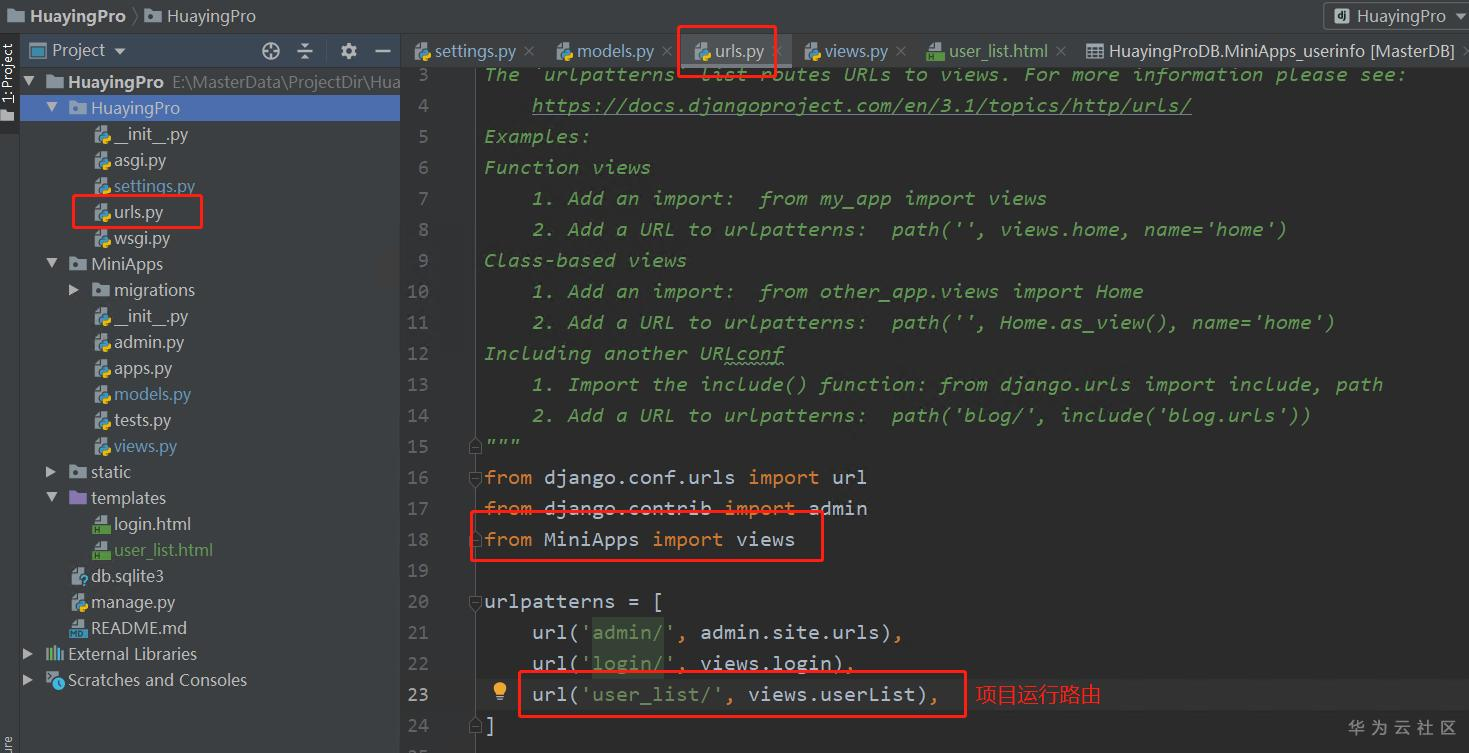Collapse the MiniApps folder arrow
Image resolution: width=1469 pixels, height=753 pixels.
click(52, 264)
